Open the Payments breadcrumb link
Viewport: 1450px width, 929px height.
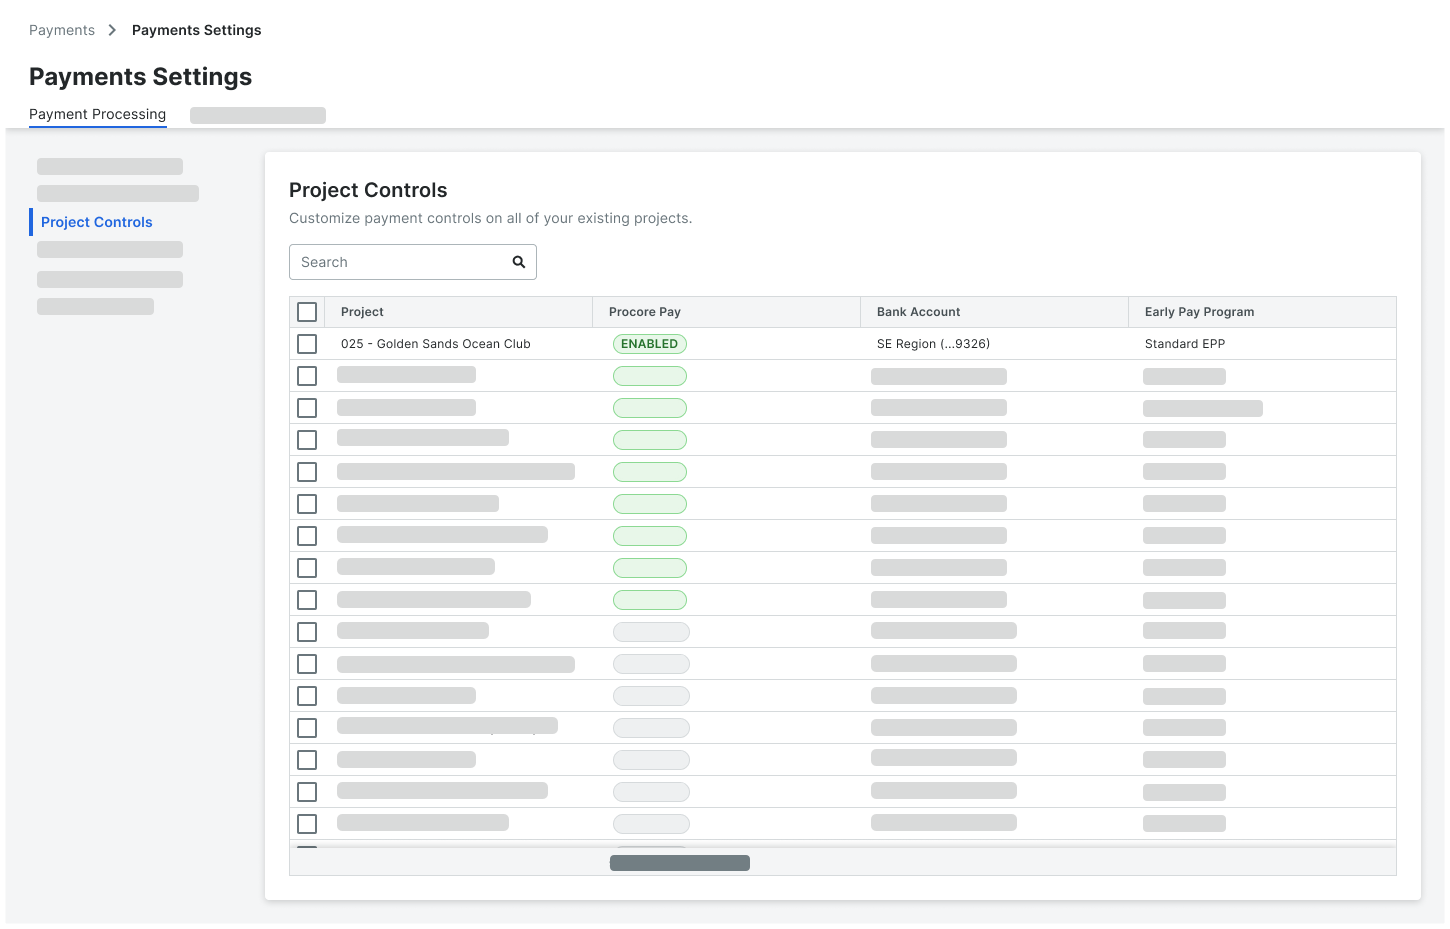pyautogui.click(x=61, y=30)
